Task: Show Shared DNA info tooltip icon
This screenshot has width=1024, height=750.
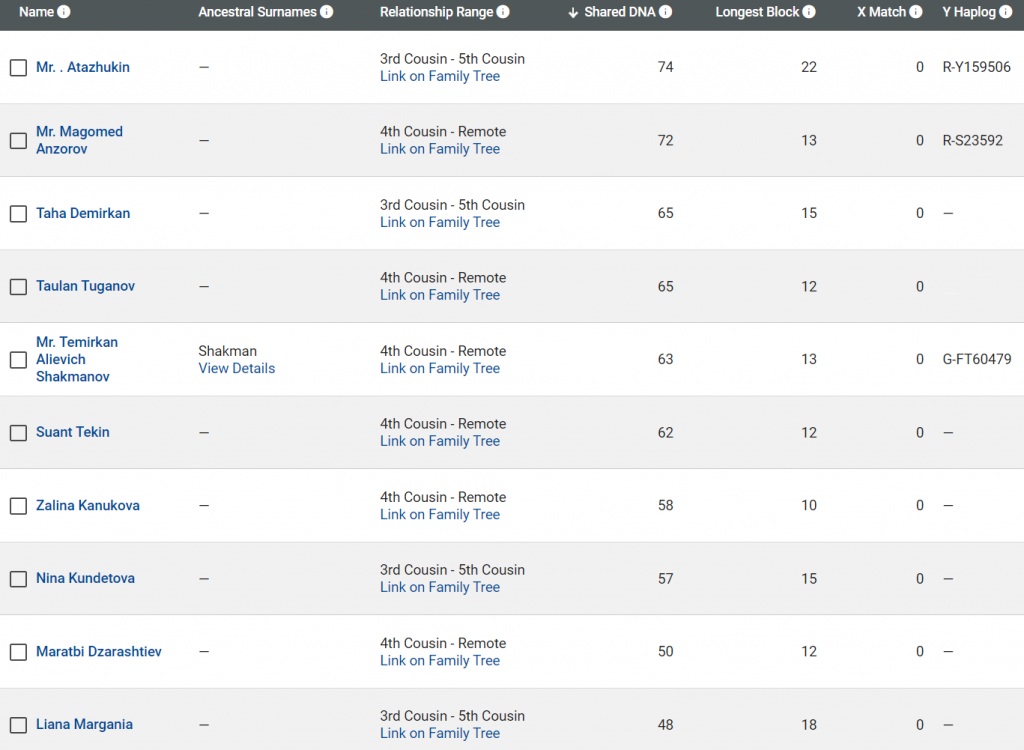Action: pos(666,12)
